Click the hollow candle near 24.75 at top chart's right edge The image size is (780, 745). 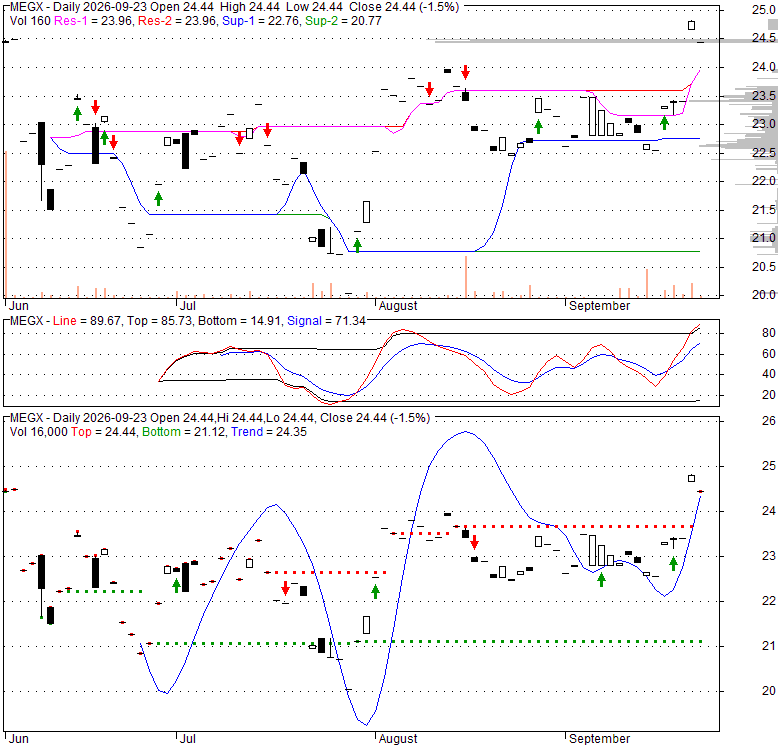(691, 25)
